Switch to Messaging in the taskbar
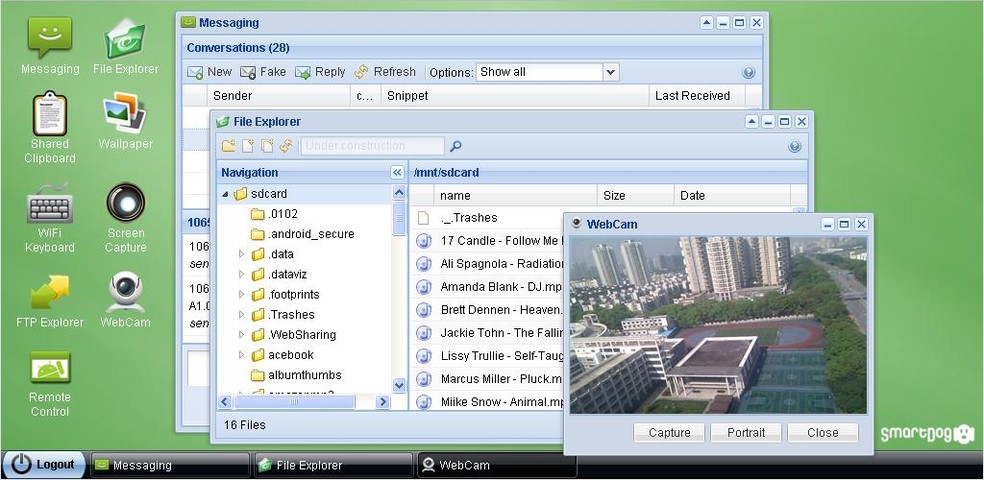The height and width of the screenshot is (480, 984). (x=171, y=466)
